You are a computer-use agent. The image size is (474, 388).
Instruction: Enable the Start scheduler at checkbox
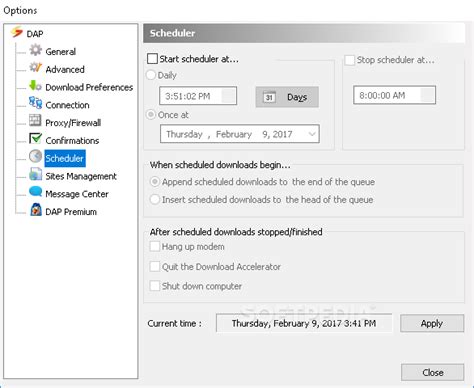coord(152,59)
